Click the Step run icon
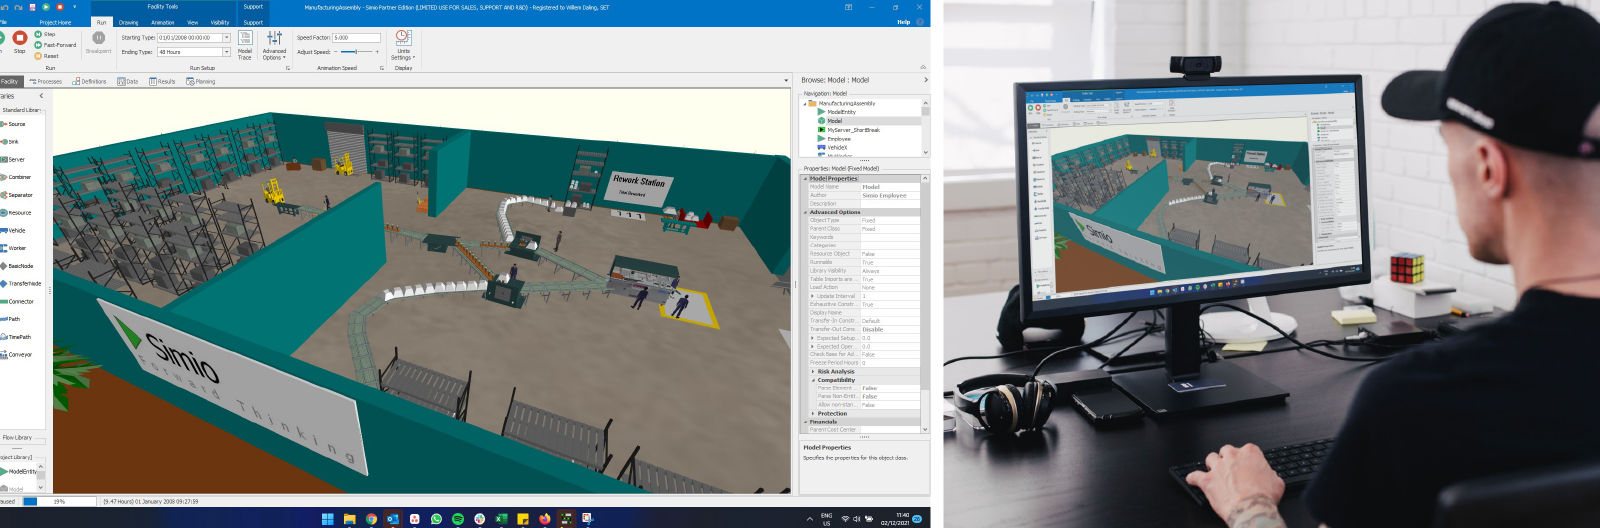 (x=39, y=34)
